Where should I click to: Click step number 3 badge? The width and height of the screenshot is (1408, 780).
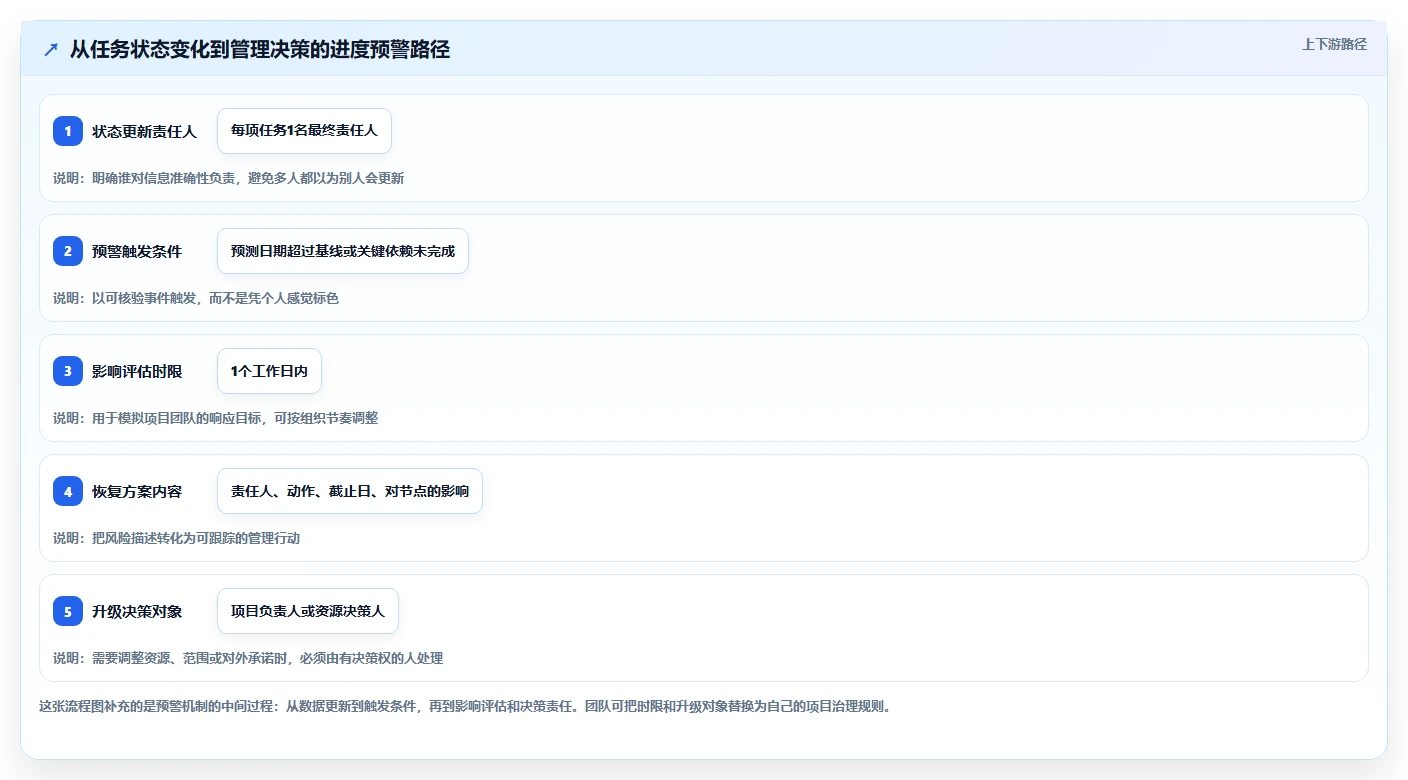[x=68, y=371]
